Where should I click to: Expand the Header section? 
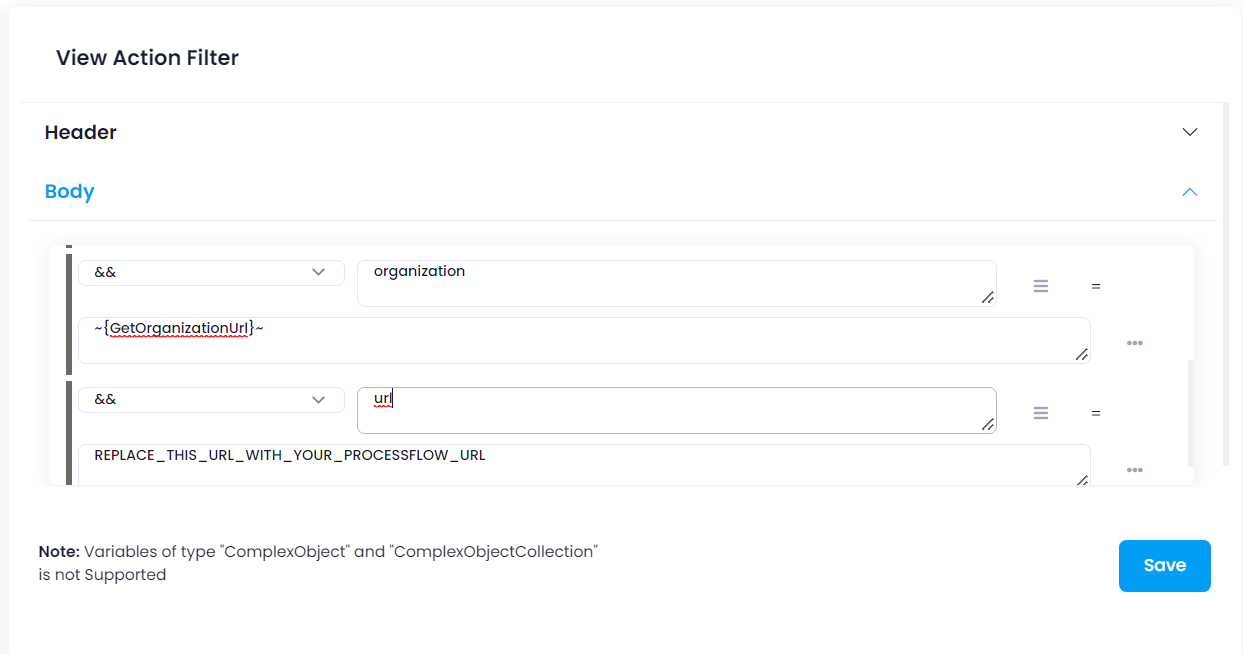(x=1189, y=131)
